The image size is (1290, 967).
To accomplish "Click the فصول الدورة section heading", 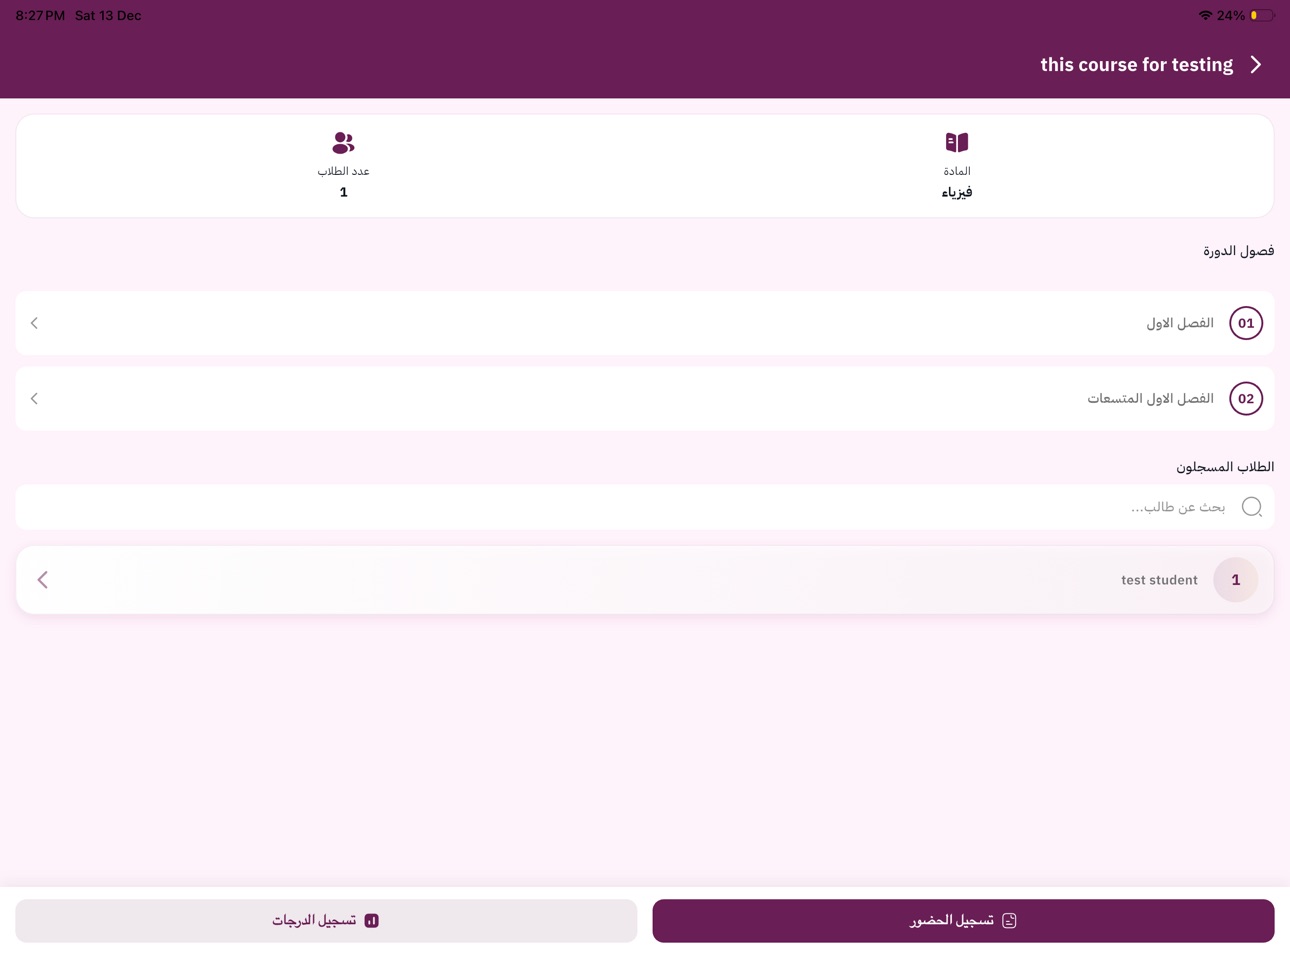I will tap(1238, 251).
